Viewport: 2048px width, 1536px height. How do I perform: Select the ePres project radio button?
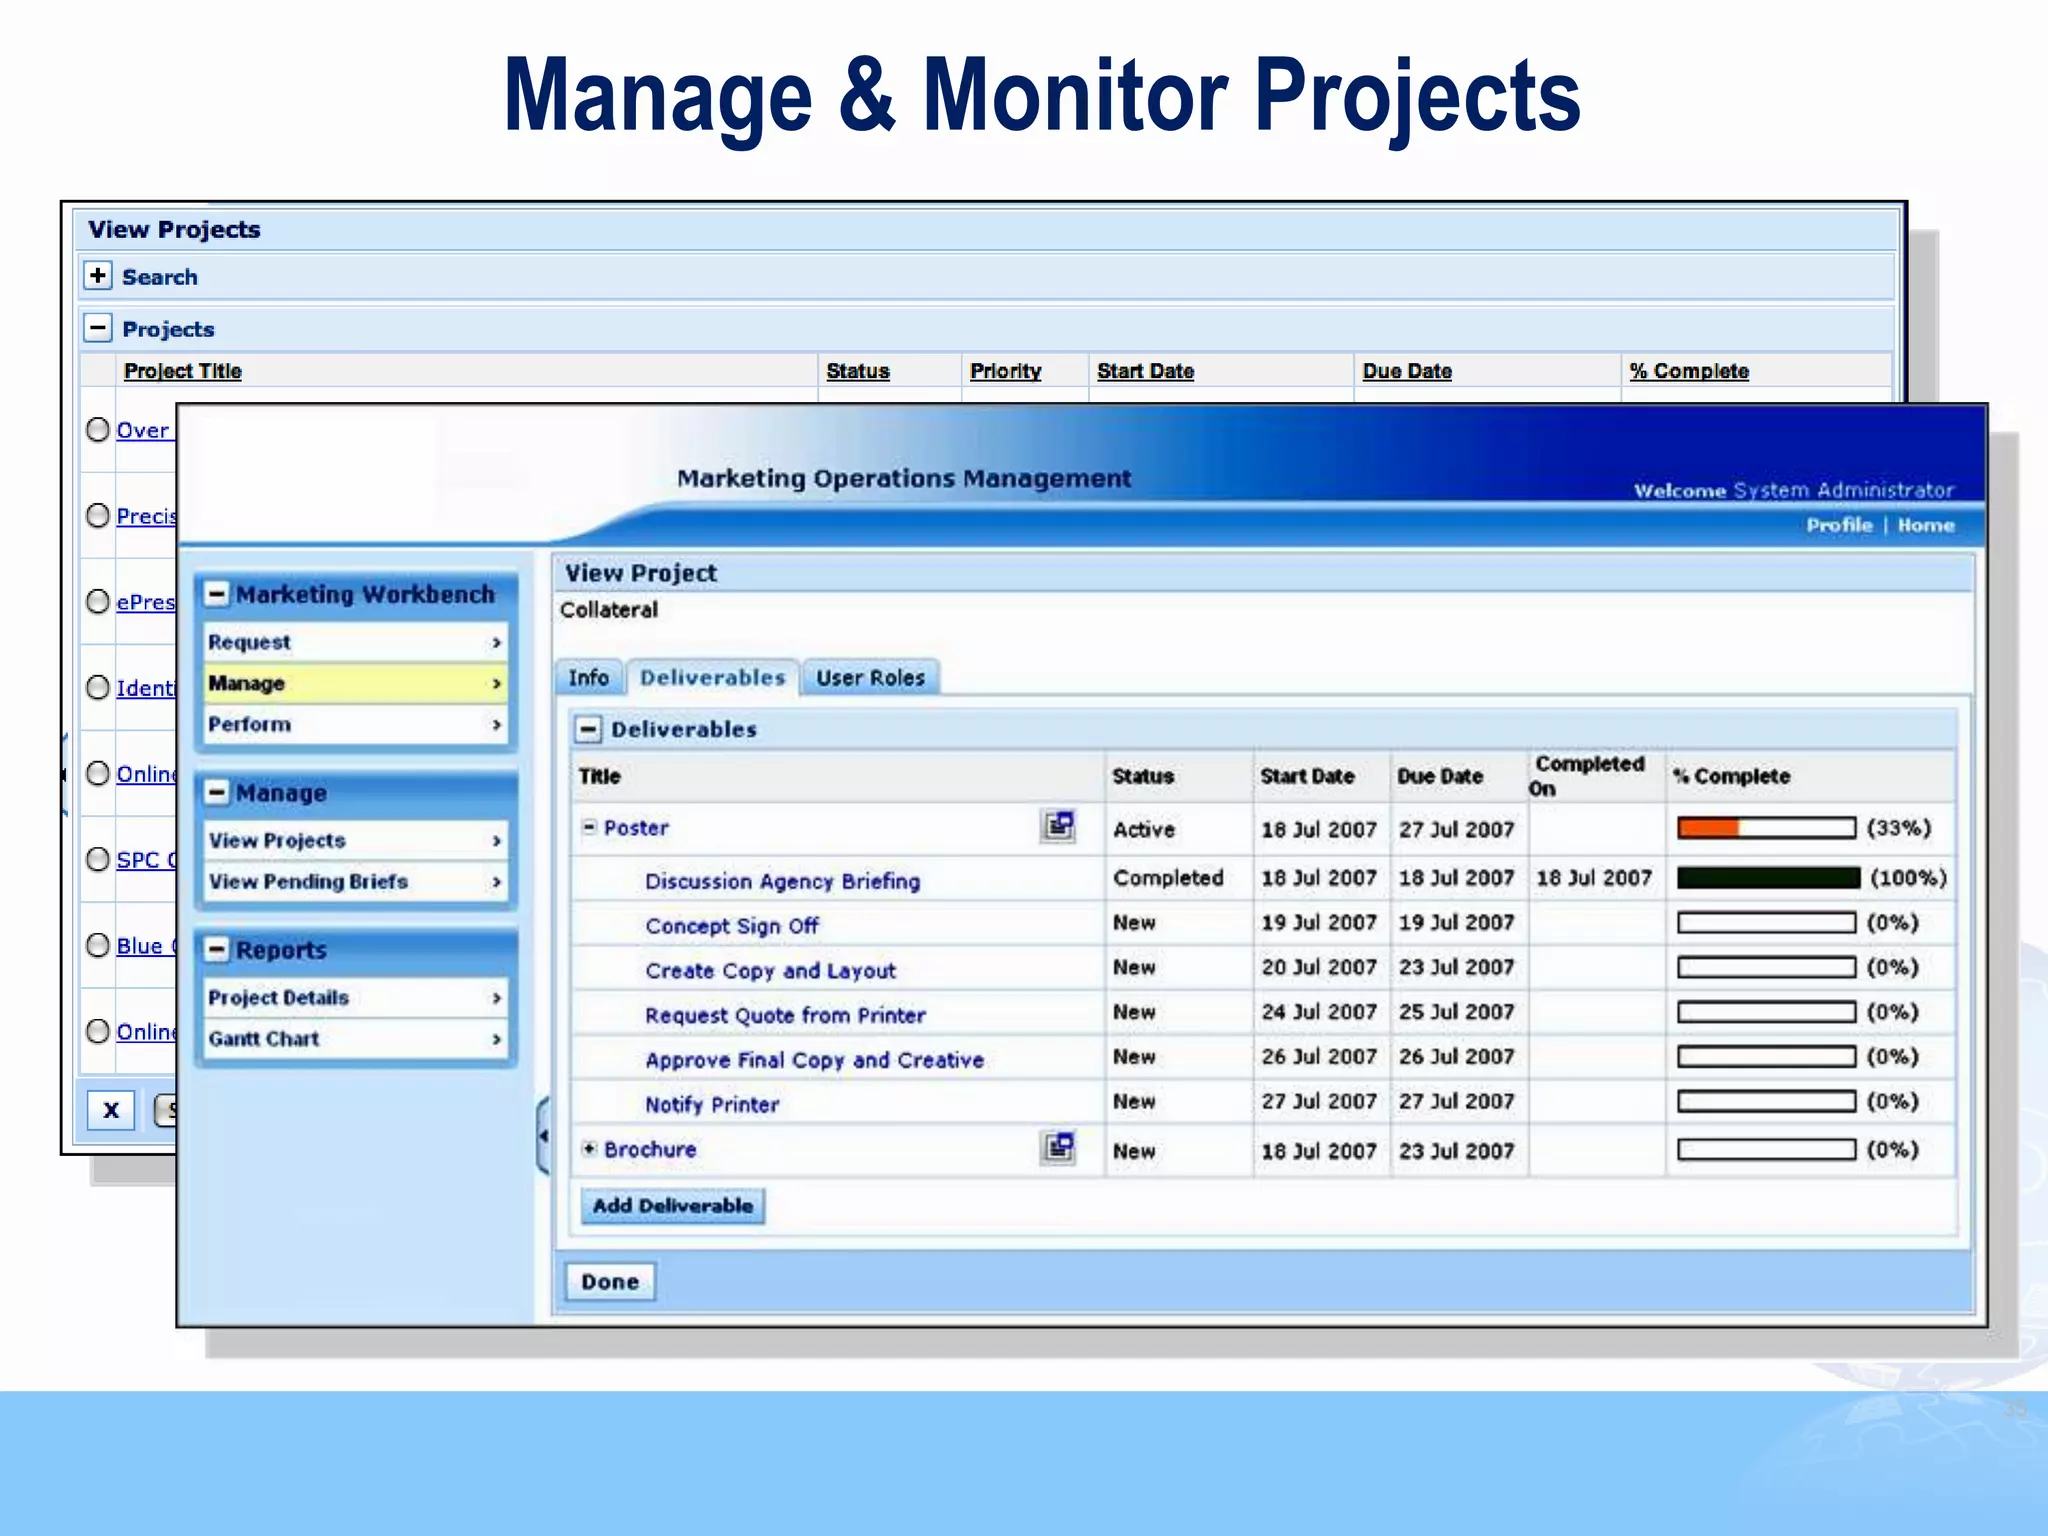[x=98, y=602]
